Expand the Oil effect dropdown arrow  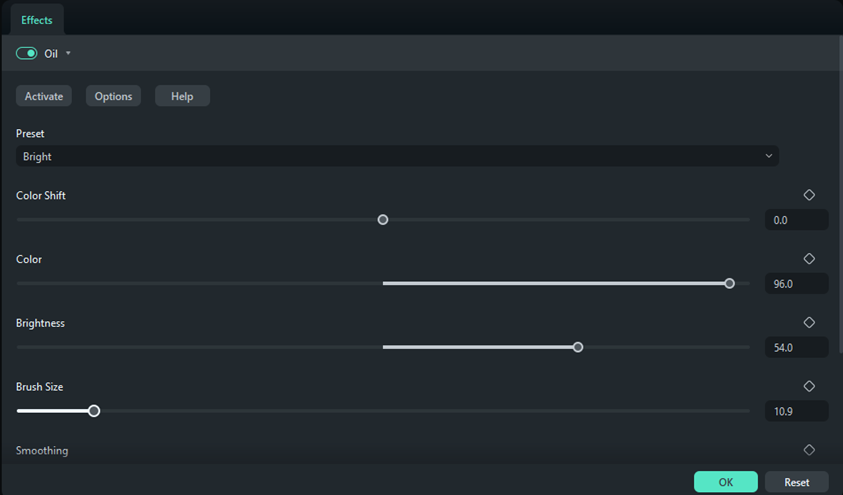(68, 53)
